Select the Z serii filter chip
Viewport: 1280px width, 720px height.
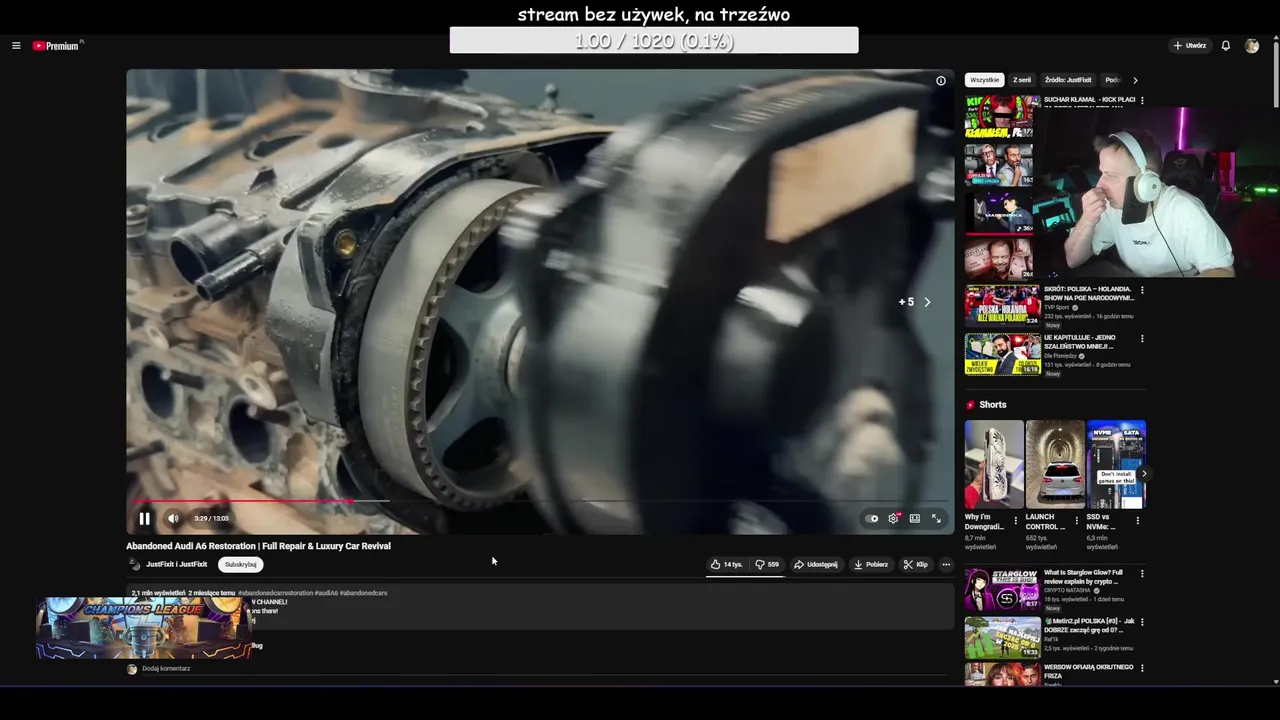click(1022, 80)
